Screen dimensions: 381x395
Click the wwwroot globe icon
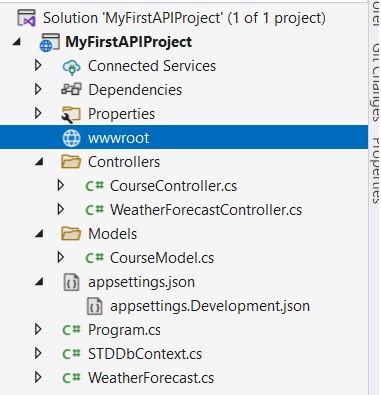click(x=71, y=138)
